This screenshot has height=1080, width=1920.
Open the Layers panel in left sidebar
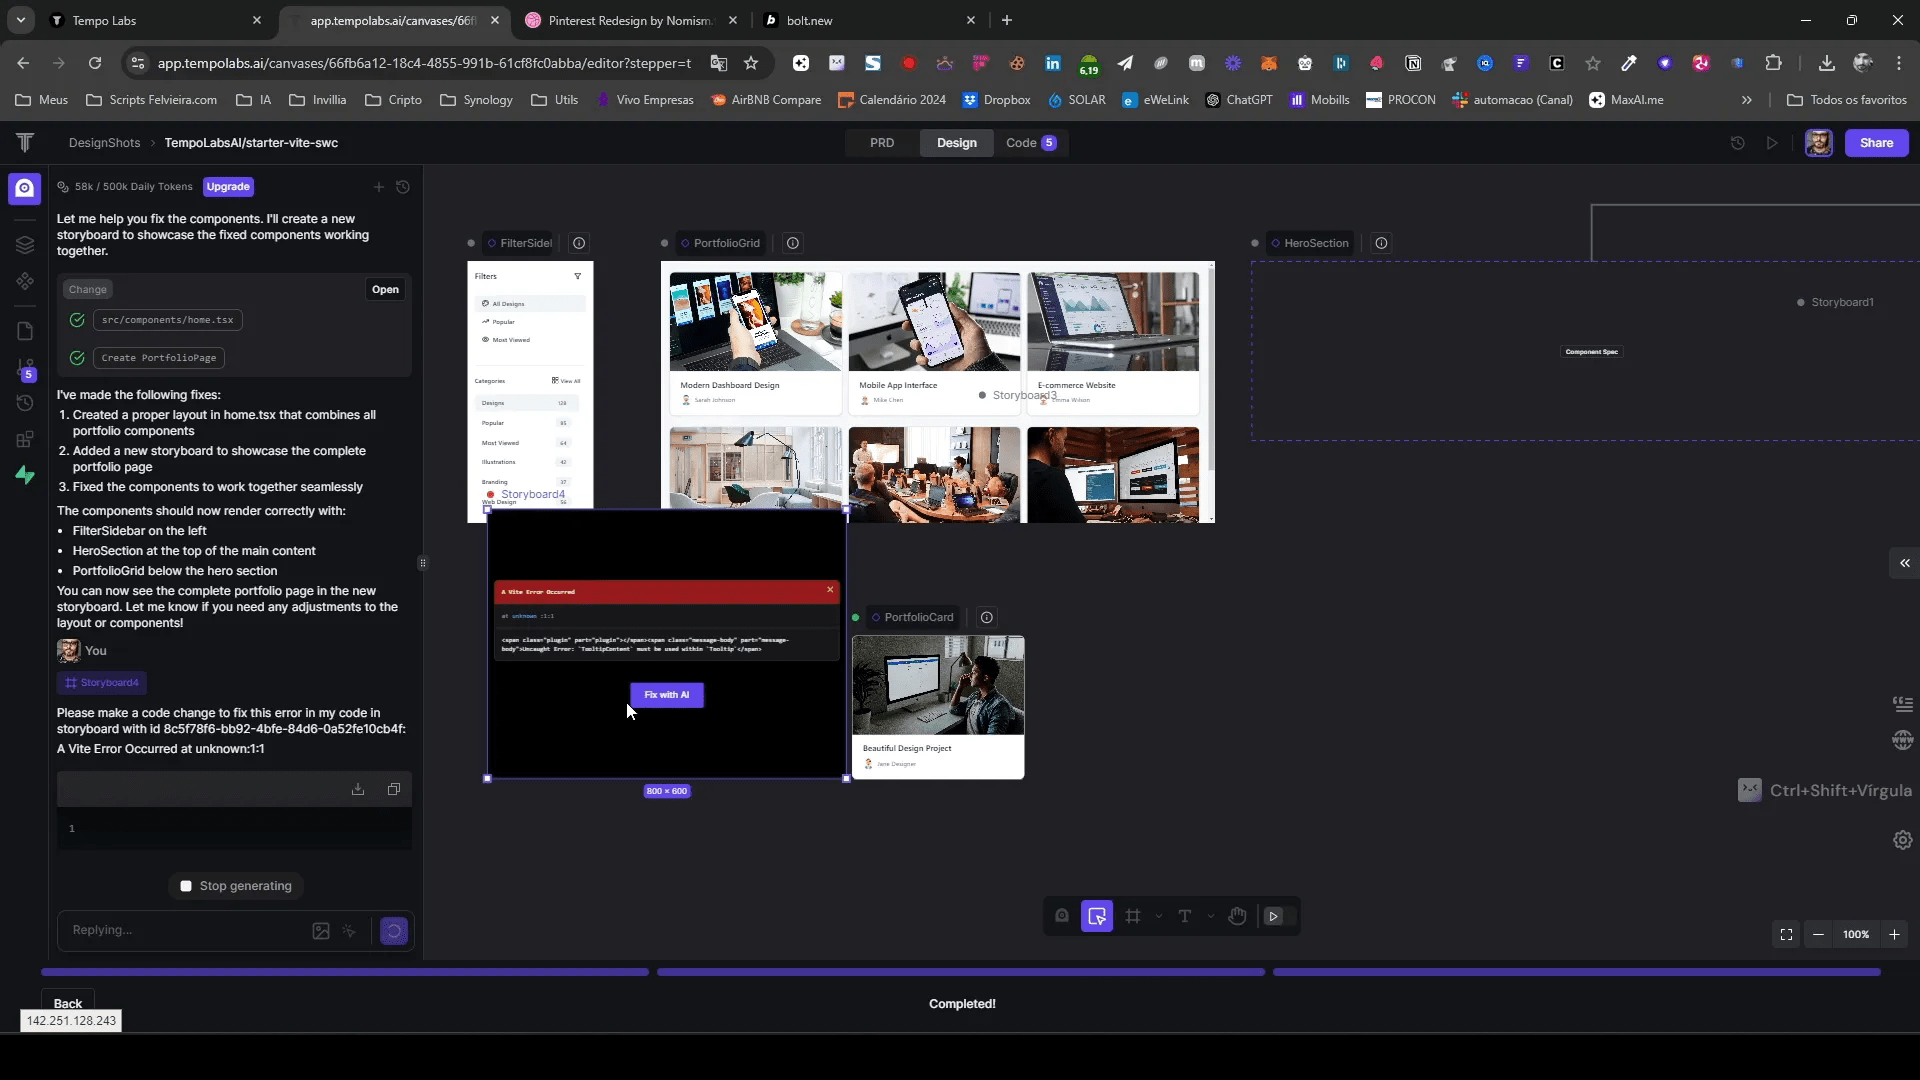[x=25, y=245]
